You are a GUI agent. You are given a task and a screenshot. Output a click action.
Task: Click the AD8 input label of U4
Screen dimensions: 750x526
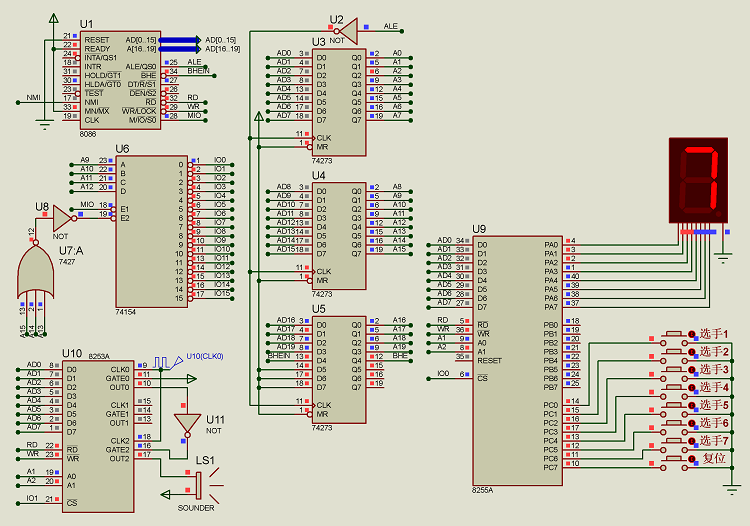pyautogui.click(x=284, y=186)
